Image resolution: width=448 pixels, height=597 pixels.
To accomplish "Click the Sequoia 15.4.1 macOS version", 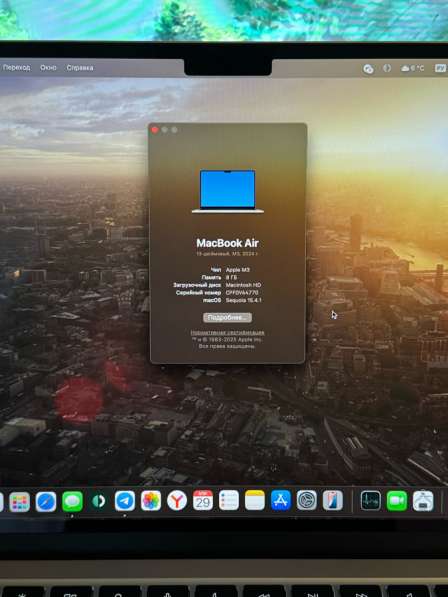I will pos(244,300).
